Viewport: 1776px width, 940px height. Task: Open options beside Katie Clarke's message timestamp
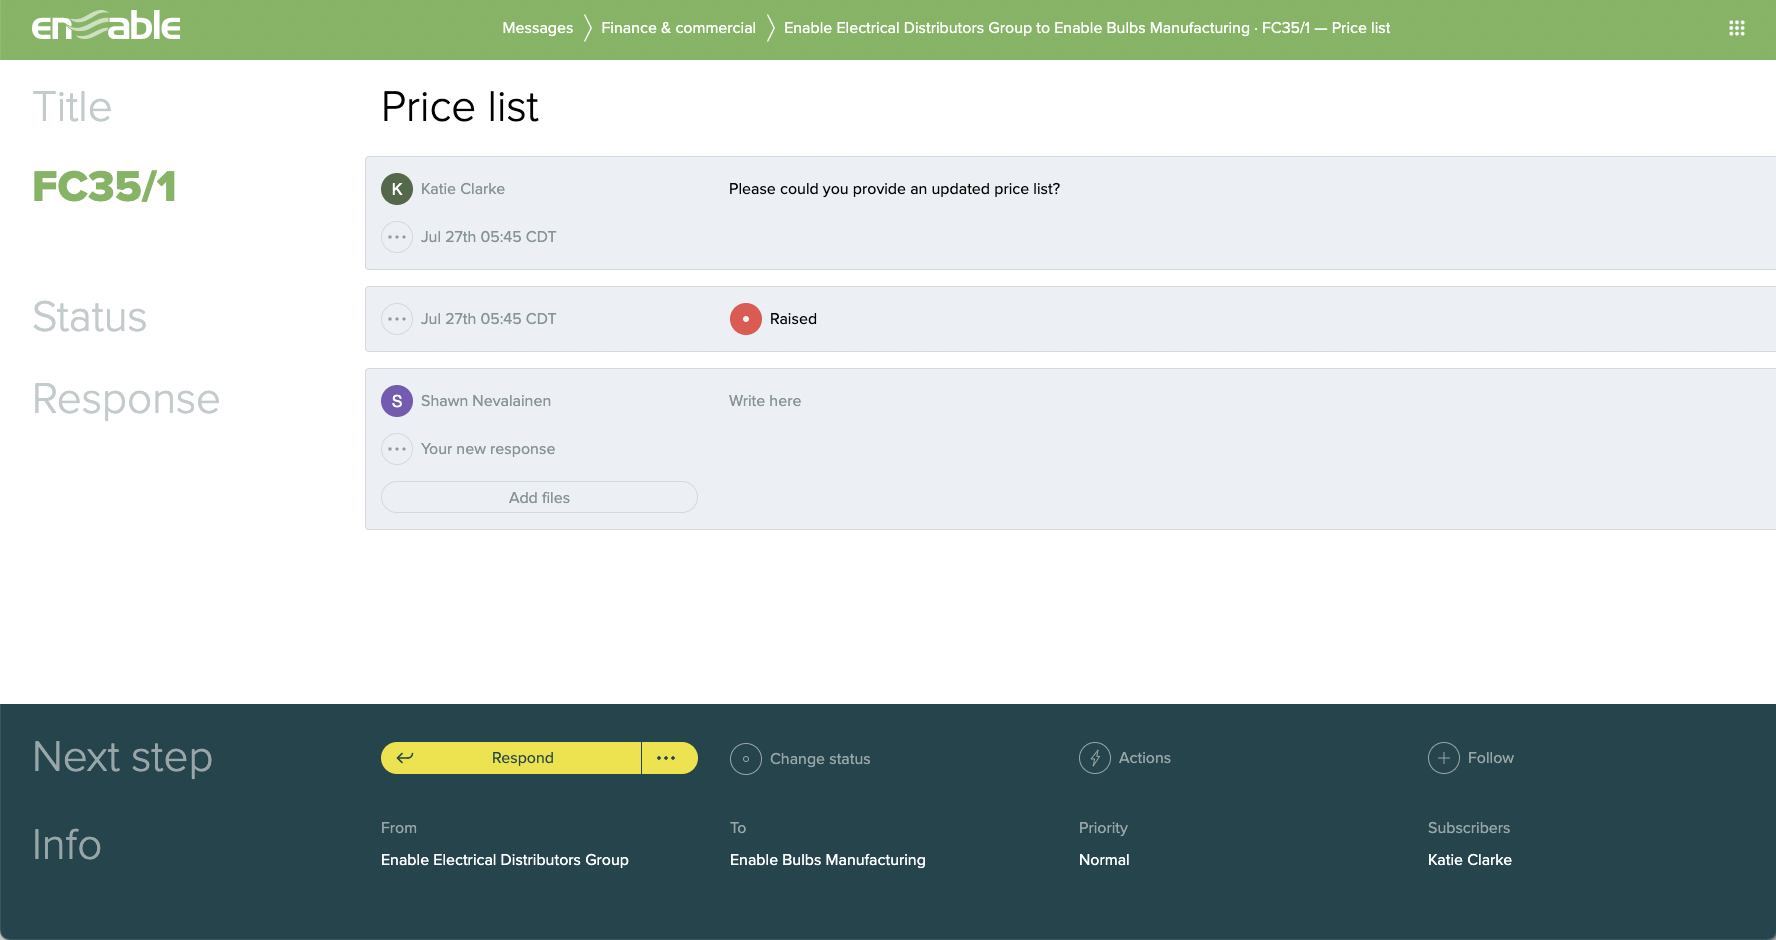(397, 237)
